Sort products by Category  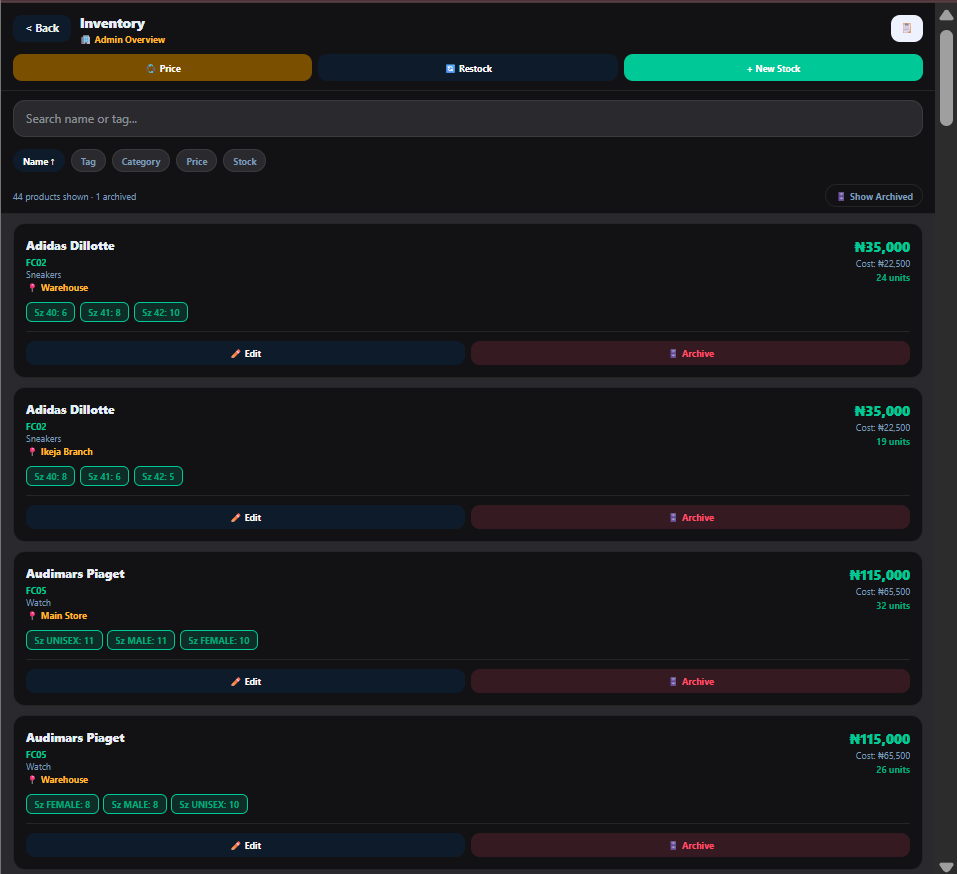coord(141,161)
